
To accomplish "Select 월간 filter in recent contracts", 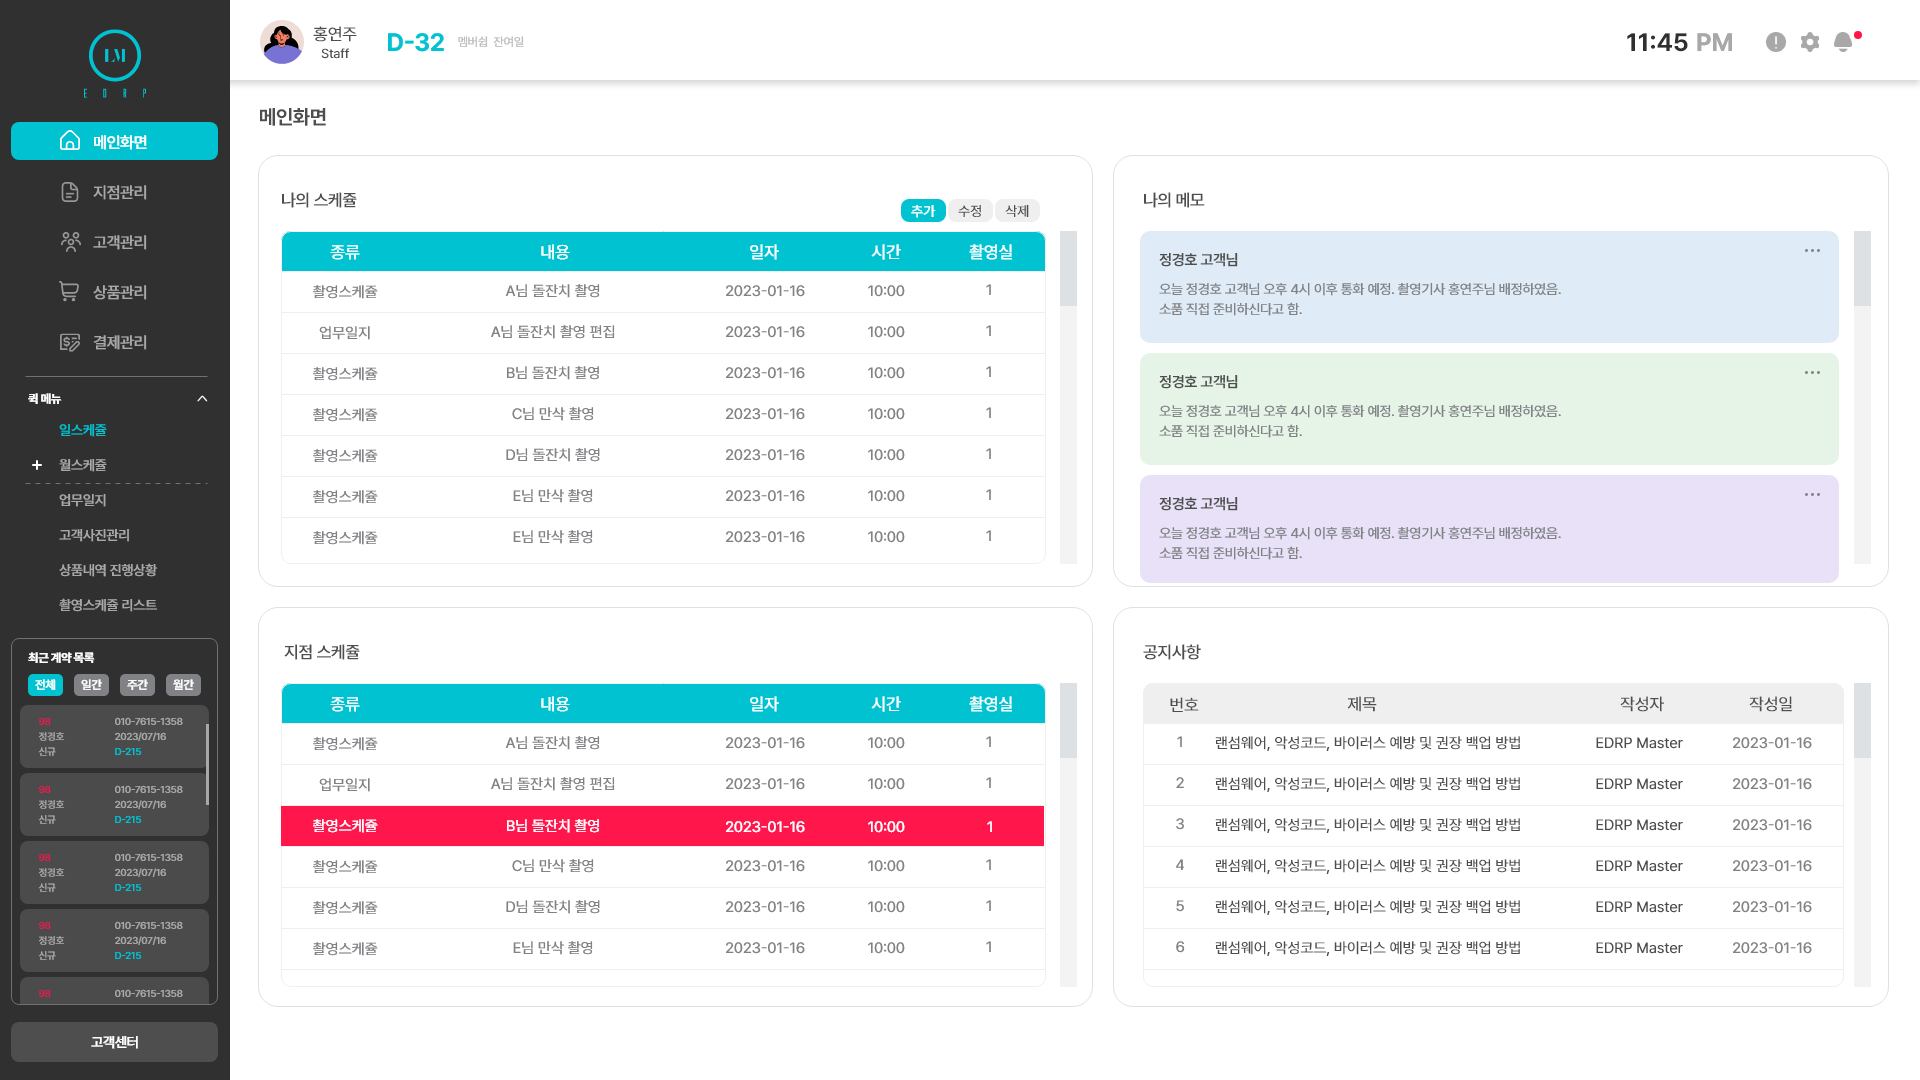I will tap(183, 685).
